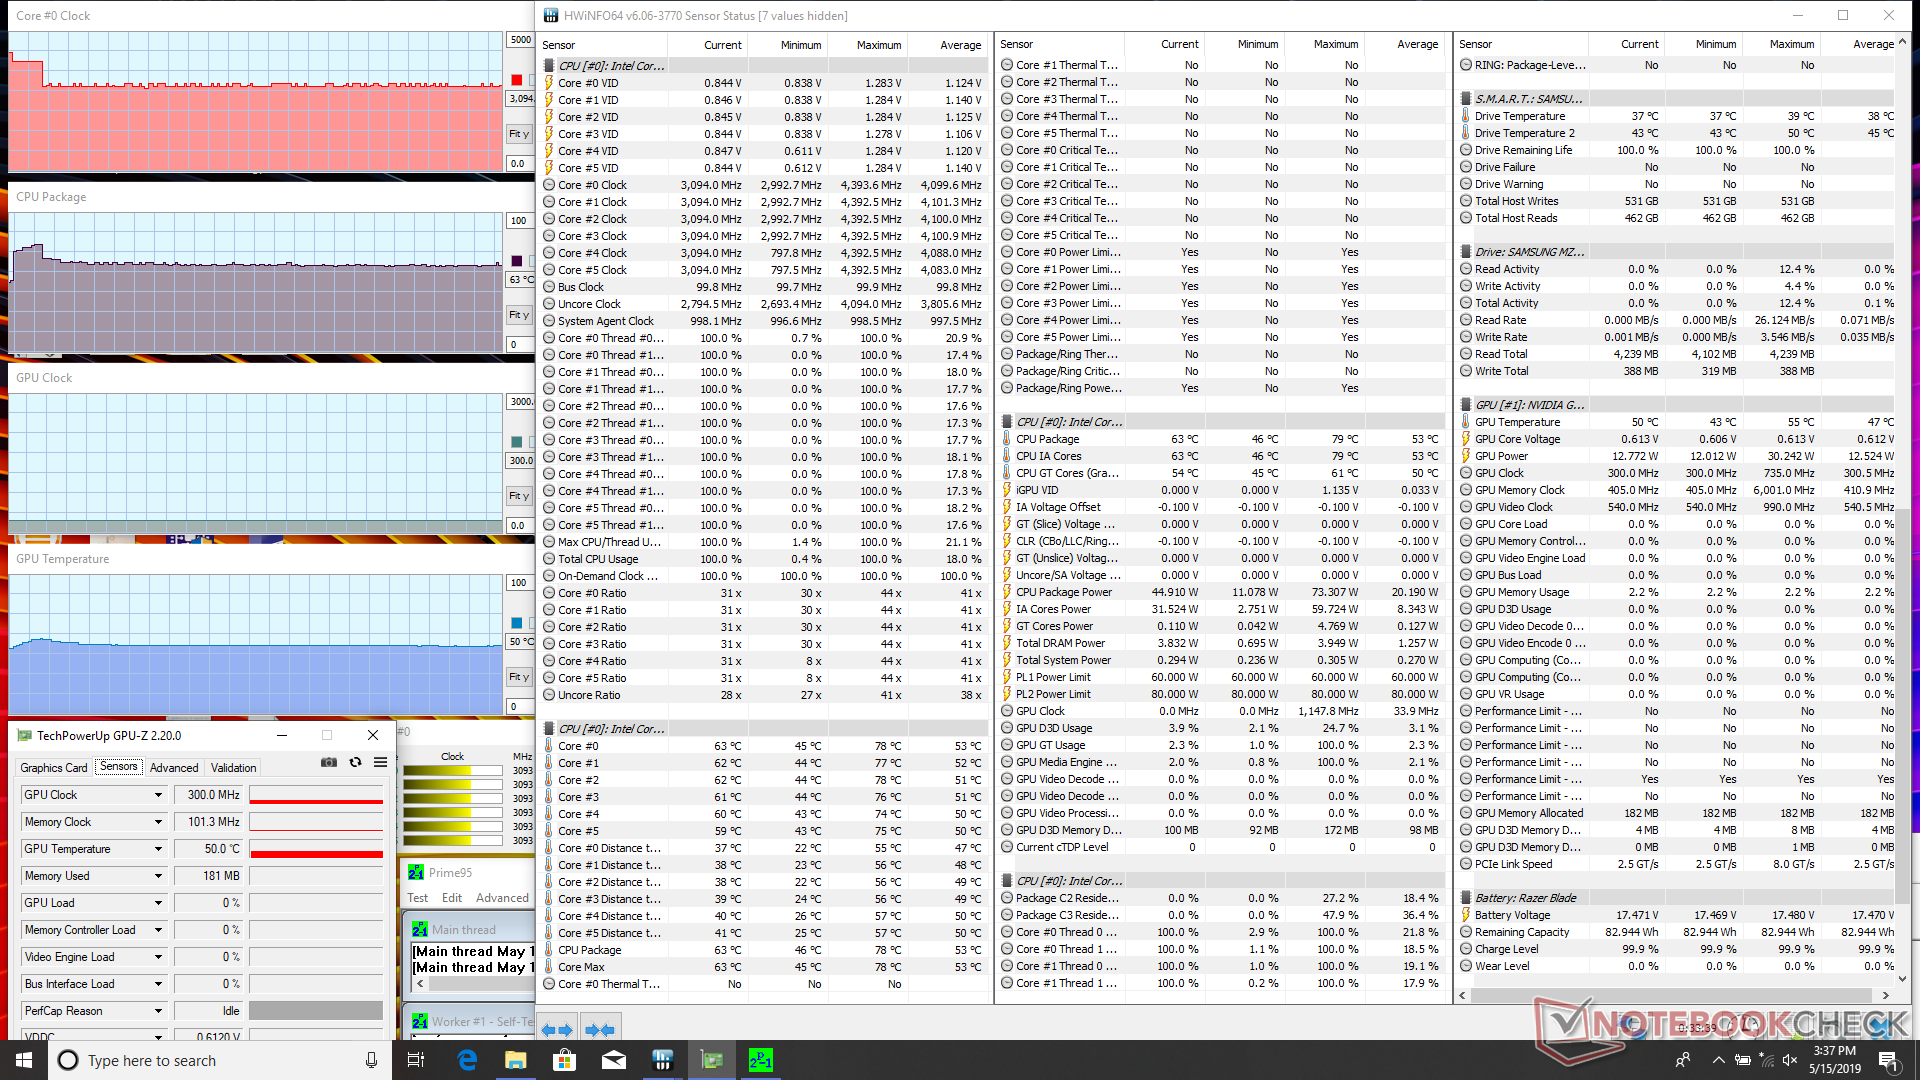Open Microsoft Edge from the taskbar

tap(467, 1060)
